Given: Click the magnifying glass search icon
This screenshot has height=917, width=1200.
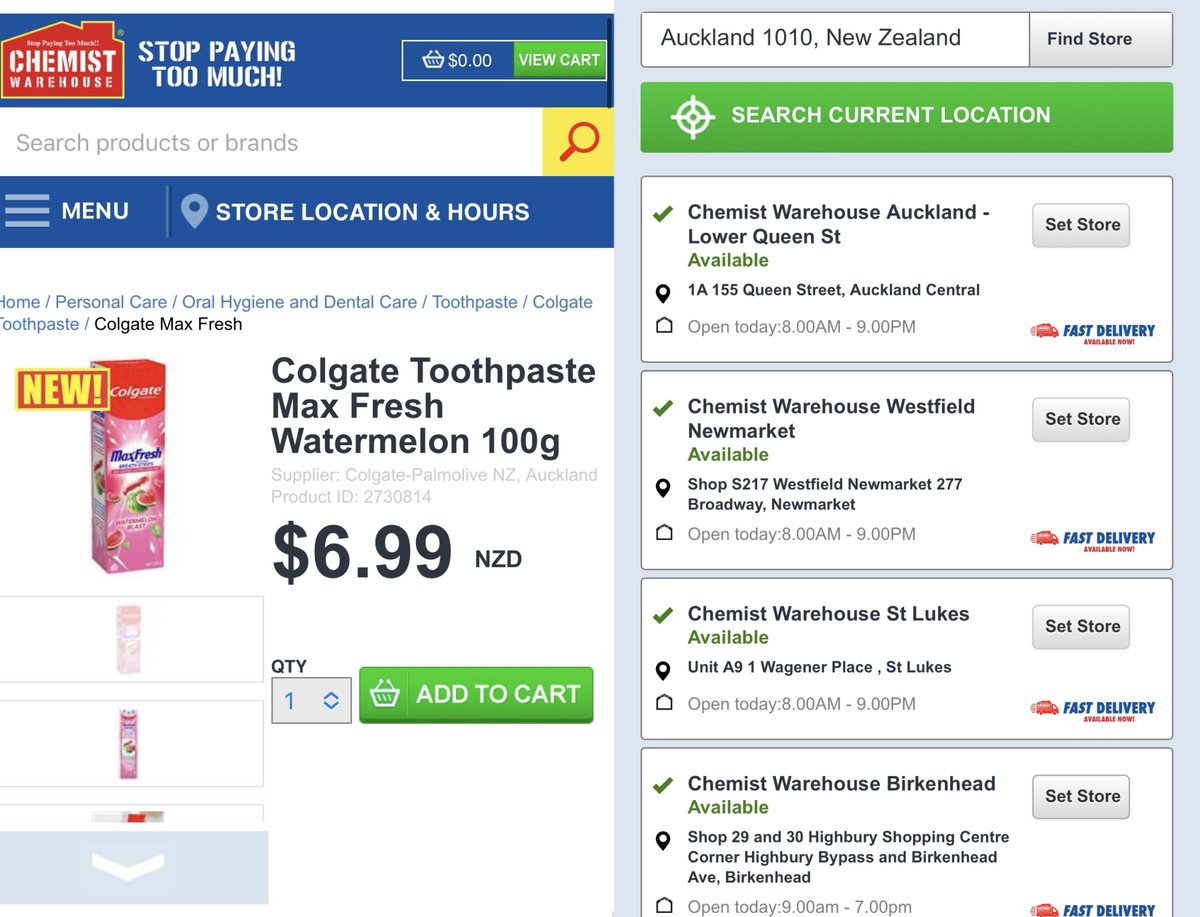Looking at the screenshot, I should (x=578, y=142).
